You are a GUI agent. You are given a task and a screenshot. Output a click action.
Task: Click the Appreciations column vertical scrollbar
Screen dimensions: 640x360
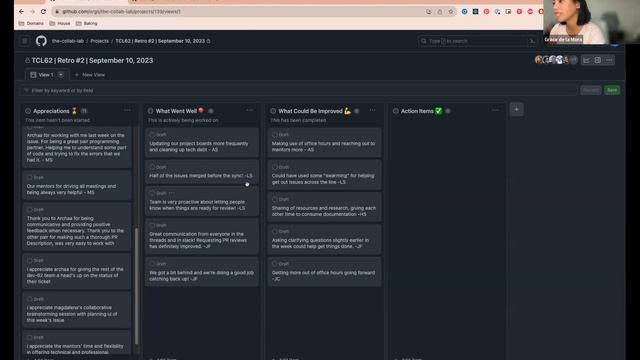(x=136, y=286)
